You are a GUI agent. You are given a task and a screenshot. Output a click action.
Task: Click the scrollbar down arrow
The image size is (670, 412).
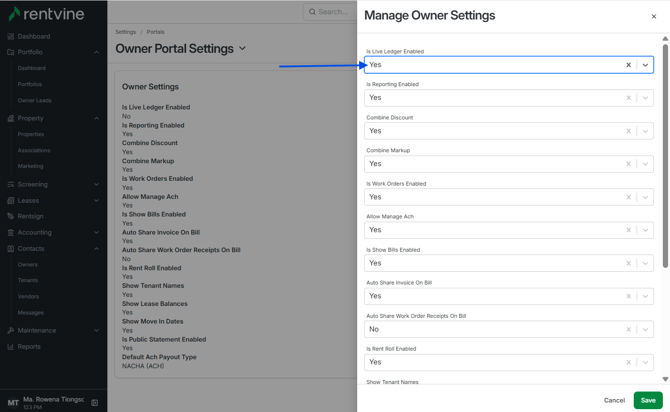pos(665,379)
